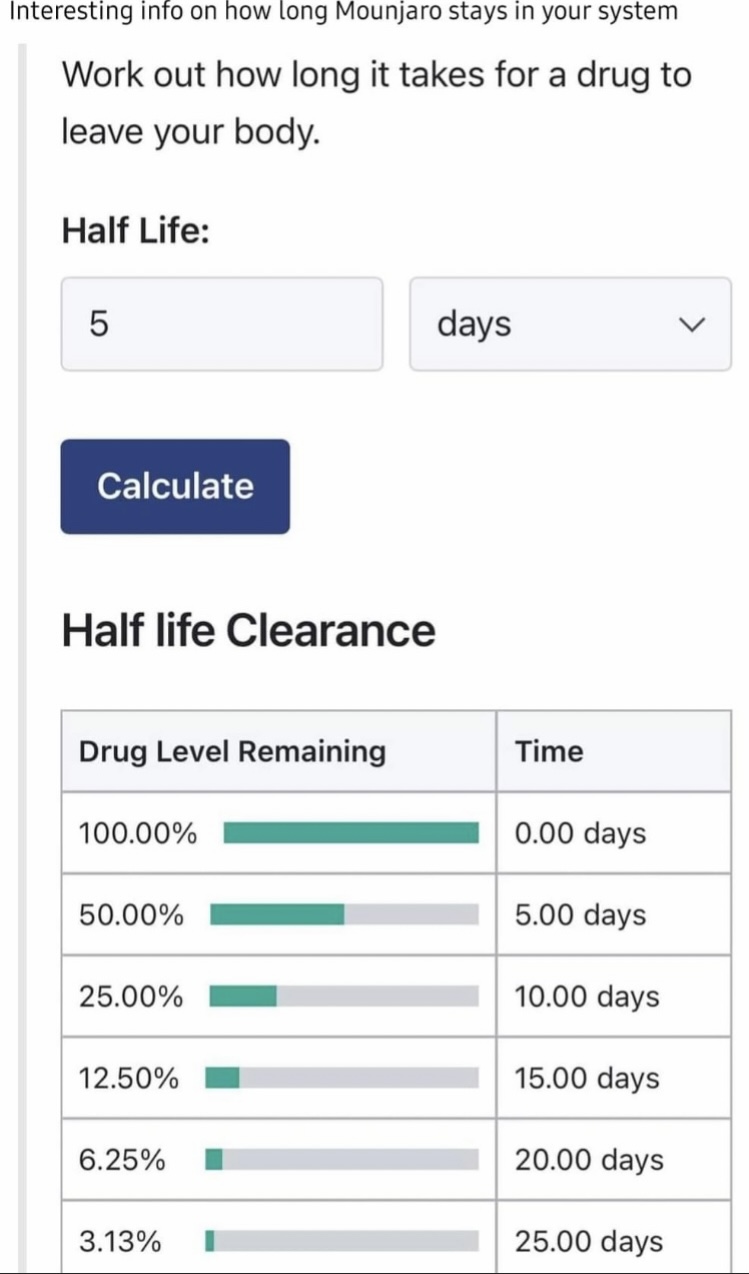Image resolution: width=749 pixels, height=1274 pixels.
Task: Click the Drug Level Remaining column header
Action: pos(232,752)
